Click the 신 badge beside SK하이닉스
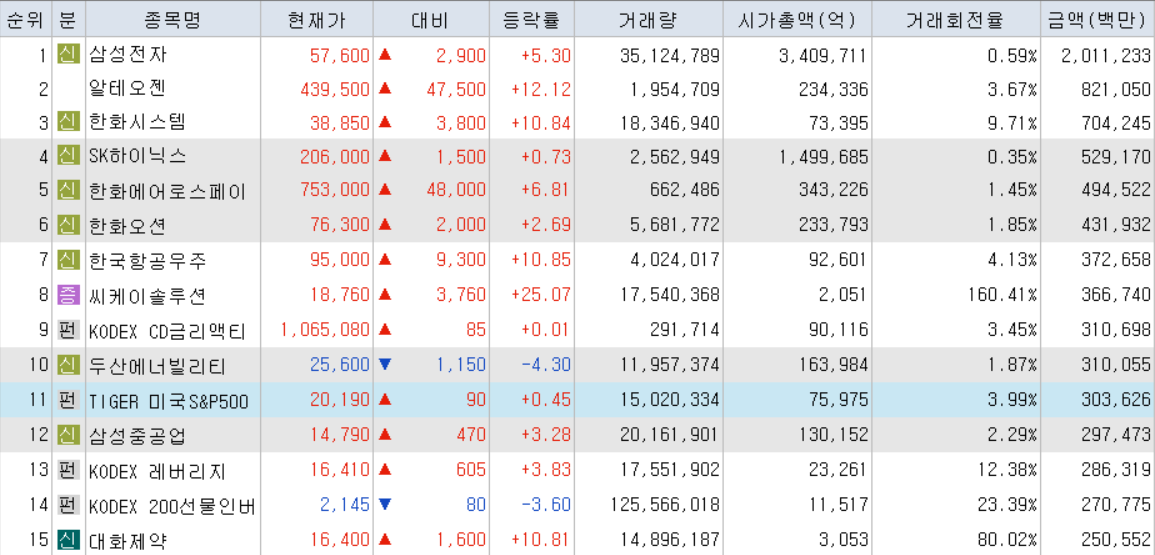 (68, 156)
